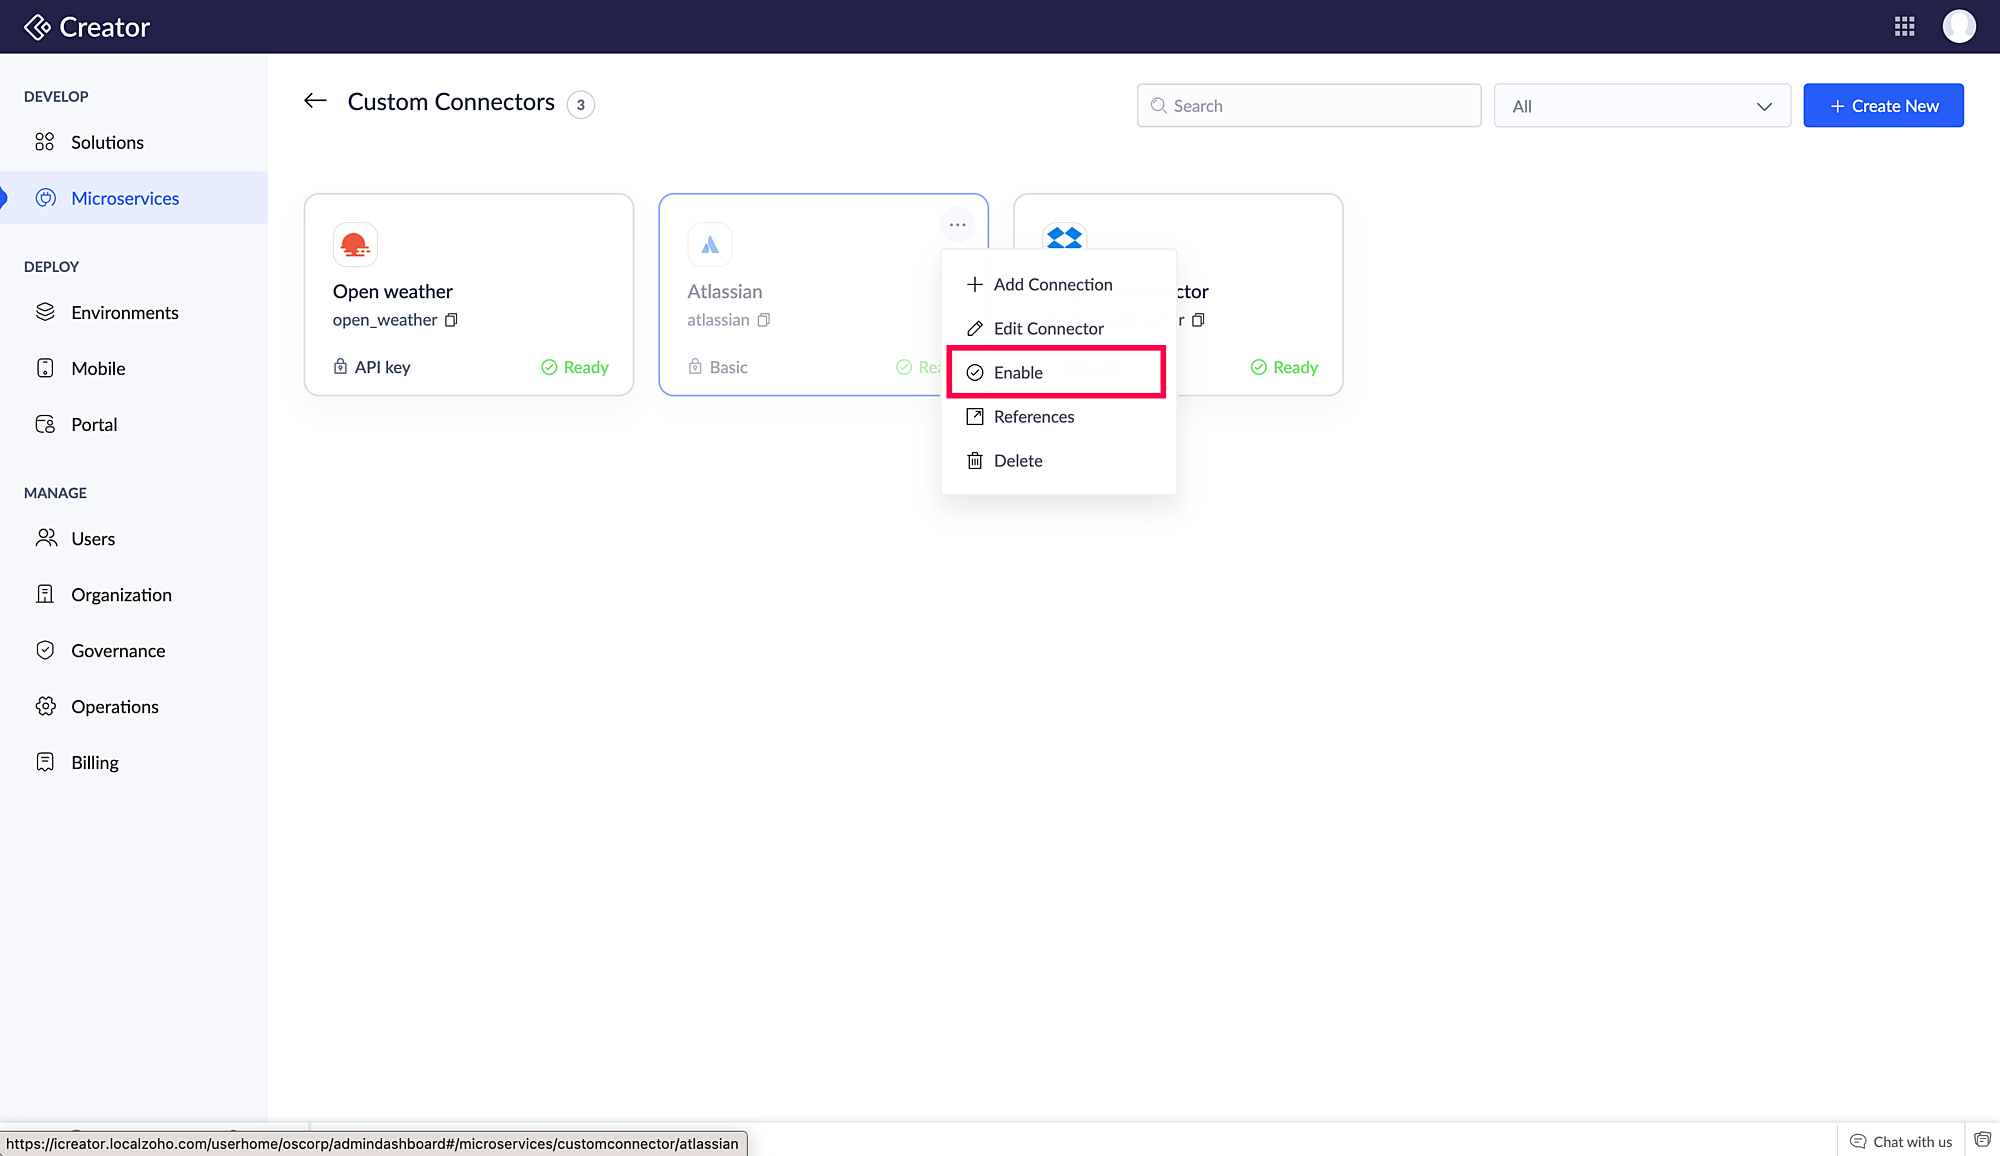Open the announcements icon beside Chat
Image resolution: width=2000 pixels, height=1156 pixels.
tap(1982, 1140)
